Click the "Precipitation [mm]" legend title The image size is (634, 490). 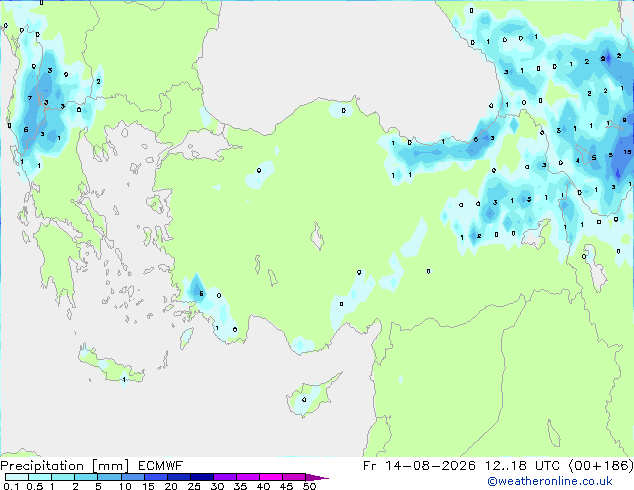tap(64, 466)
